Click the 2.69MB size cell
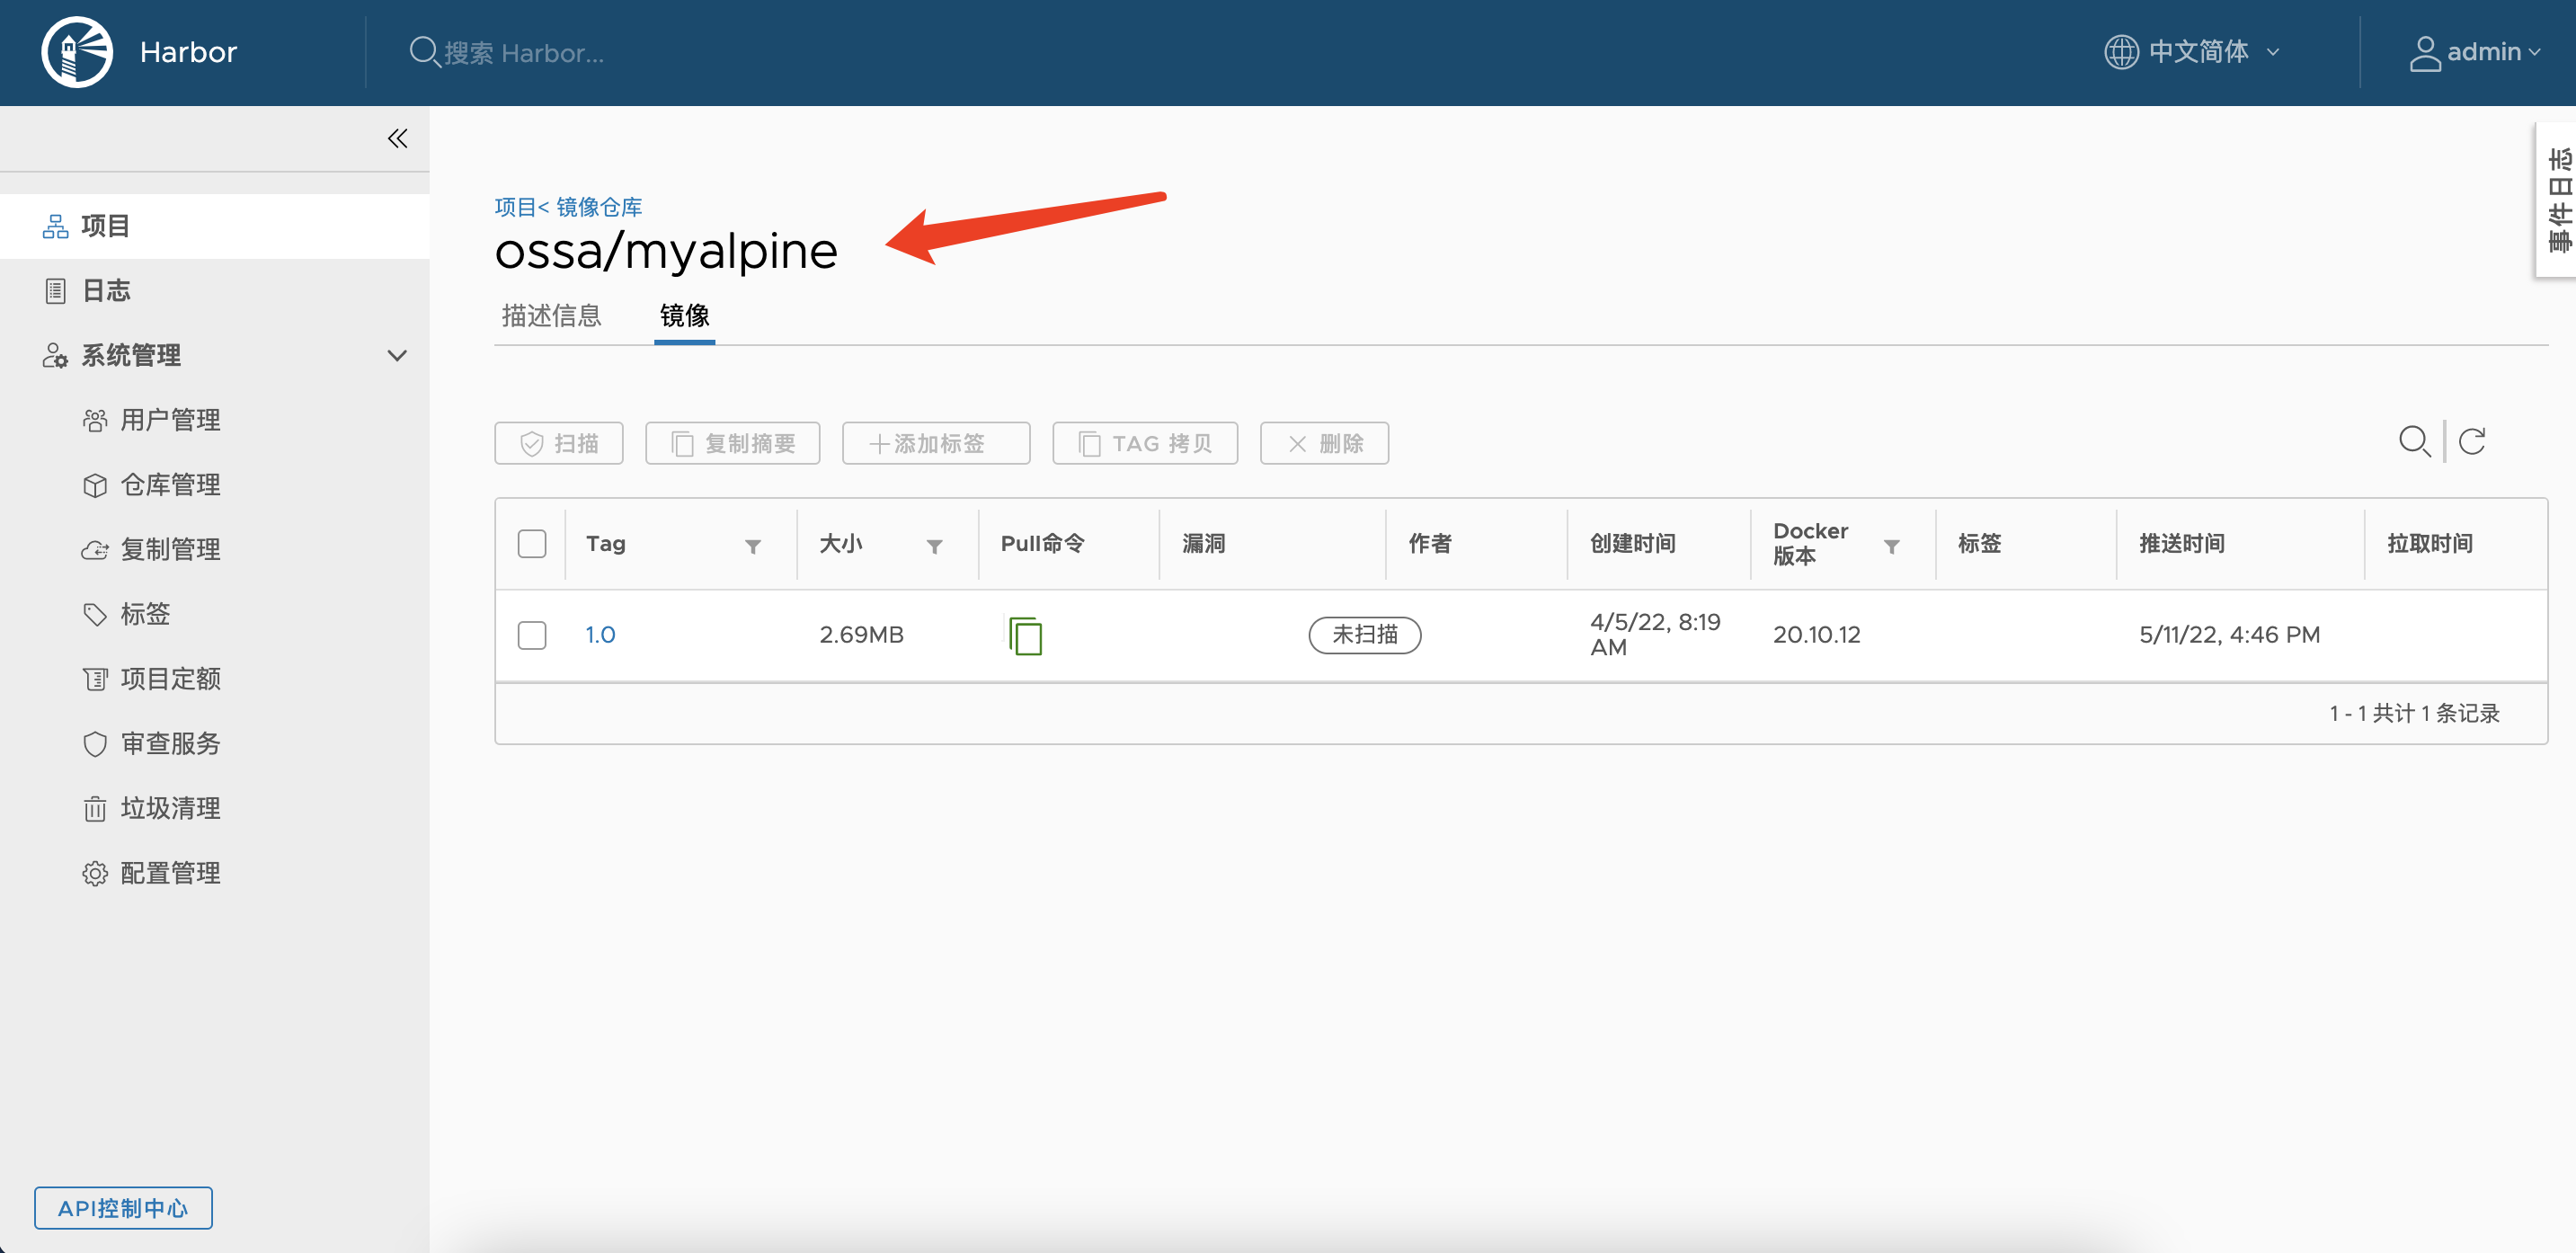2576x1253 pixels. [861, 635]
